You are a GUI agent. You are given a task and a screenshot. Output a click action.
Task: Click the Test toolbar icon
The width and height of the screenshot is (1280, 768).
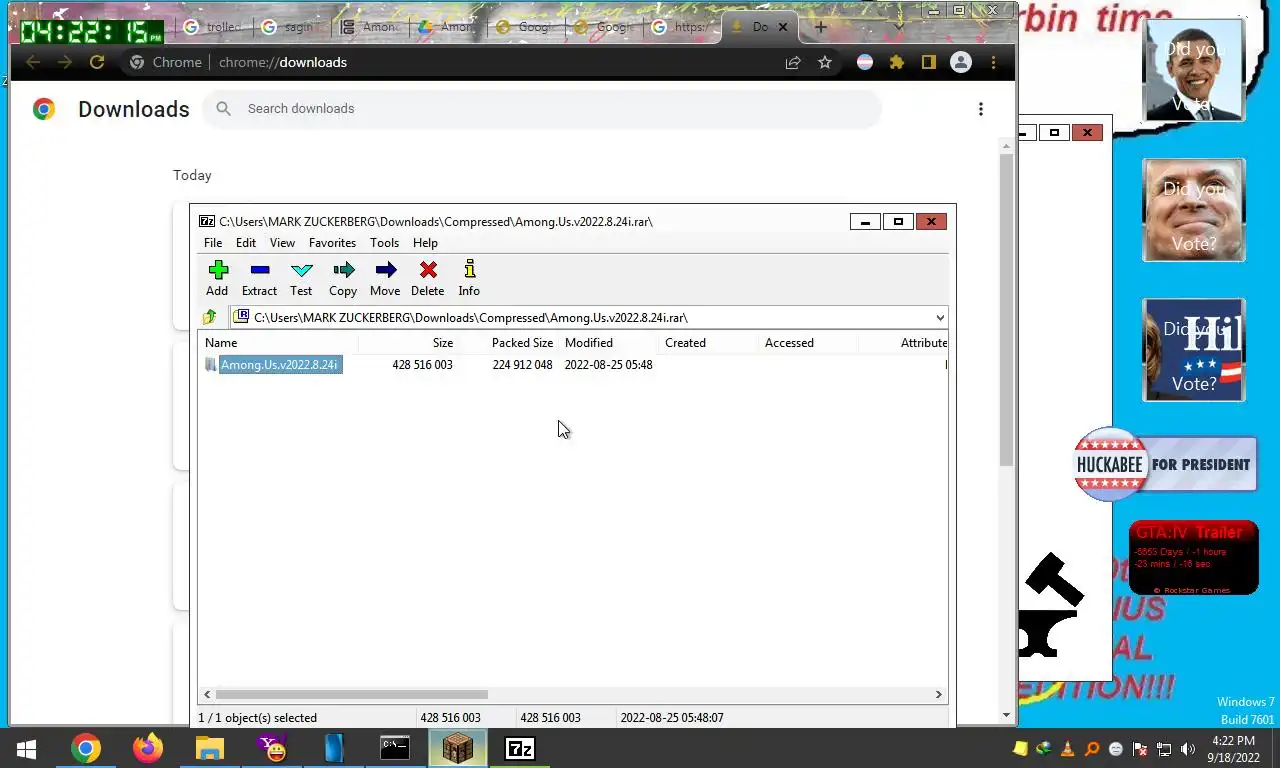[301, 278]
